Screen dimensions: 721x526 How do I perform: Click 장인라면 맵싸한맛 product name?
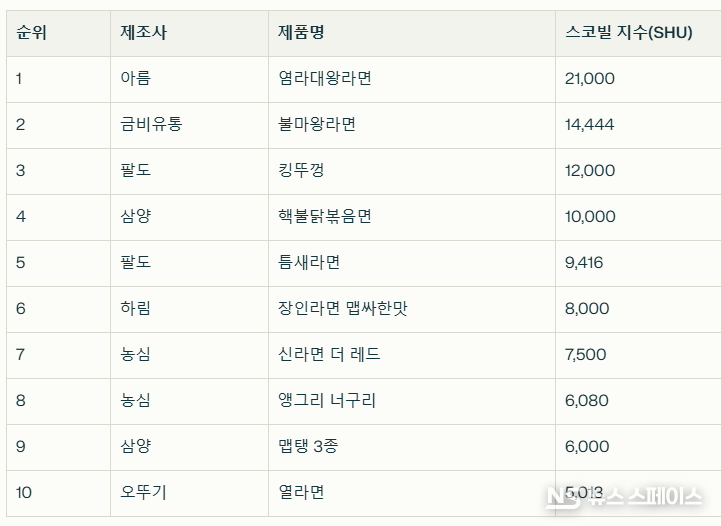pyautogui.click(x=343, y=309)
